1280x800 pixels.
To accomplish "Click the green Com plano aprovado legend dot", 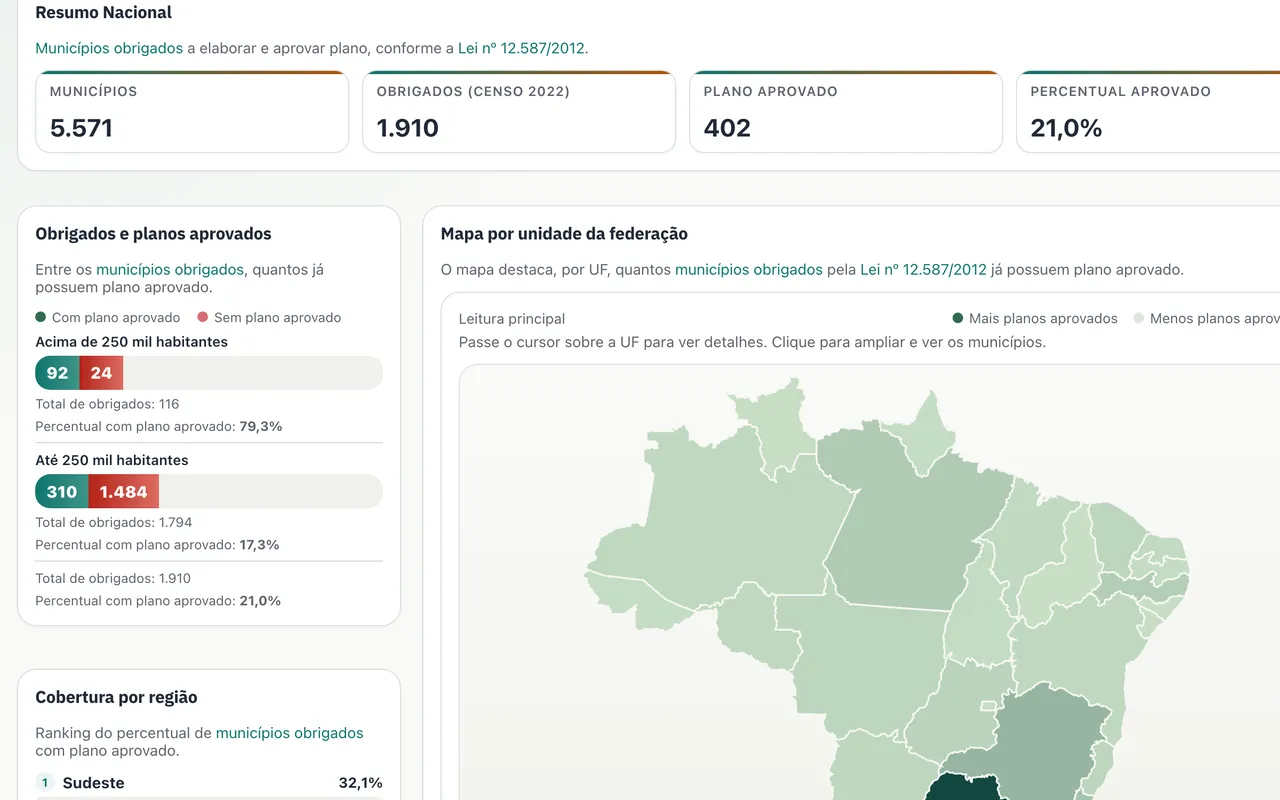I will coord(41,317).
